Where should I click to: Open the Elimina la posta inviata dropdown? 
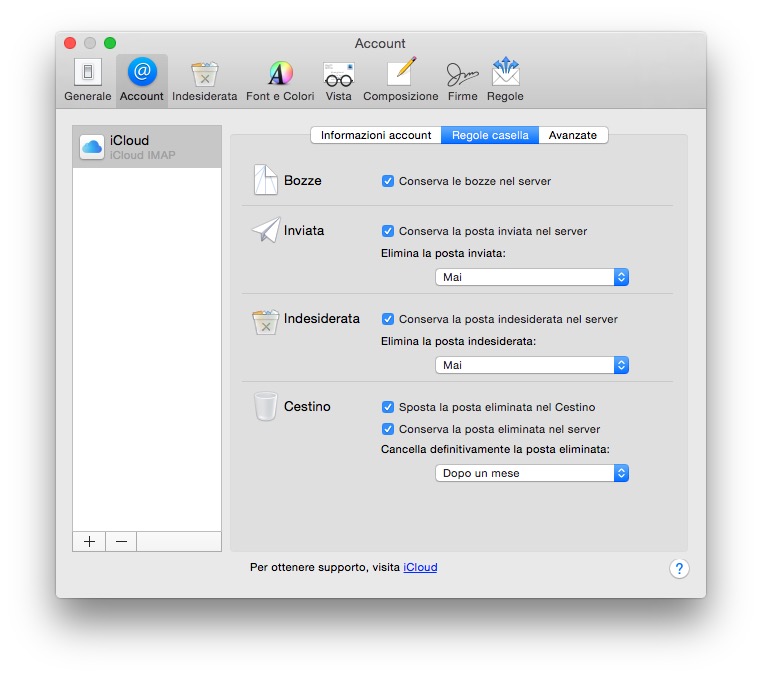pyautogui.click(x=532, y=277)
